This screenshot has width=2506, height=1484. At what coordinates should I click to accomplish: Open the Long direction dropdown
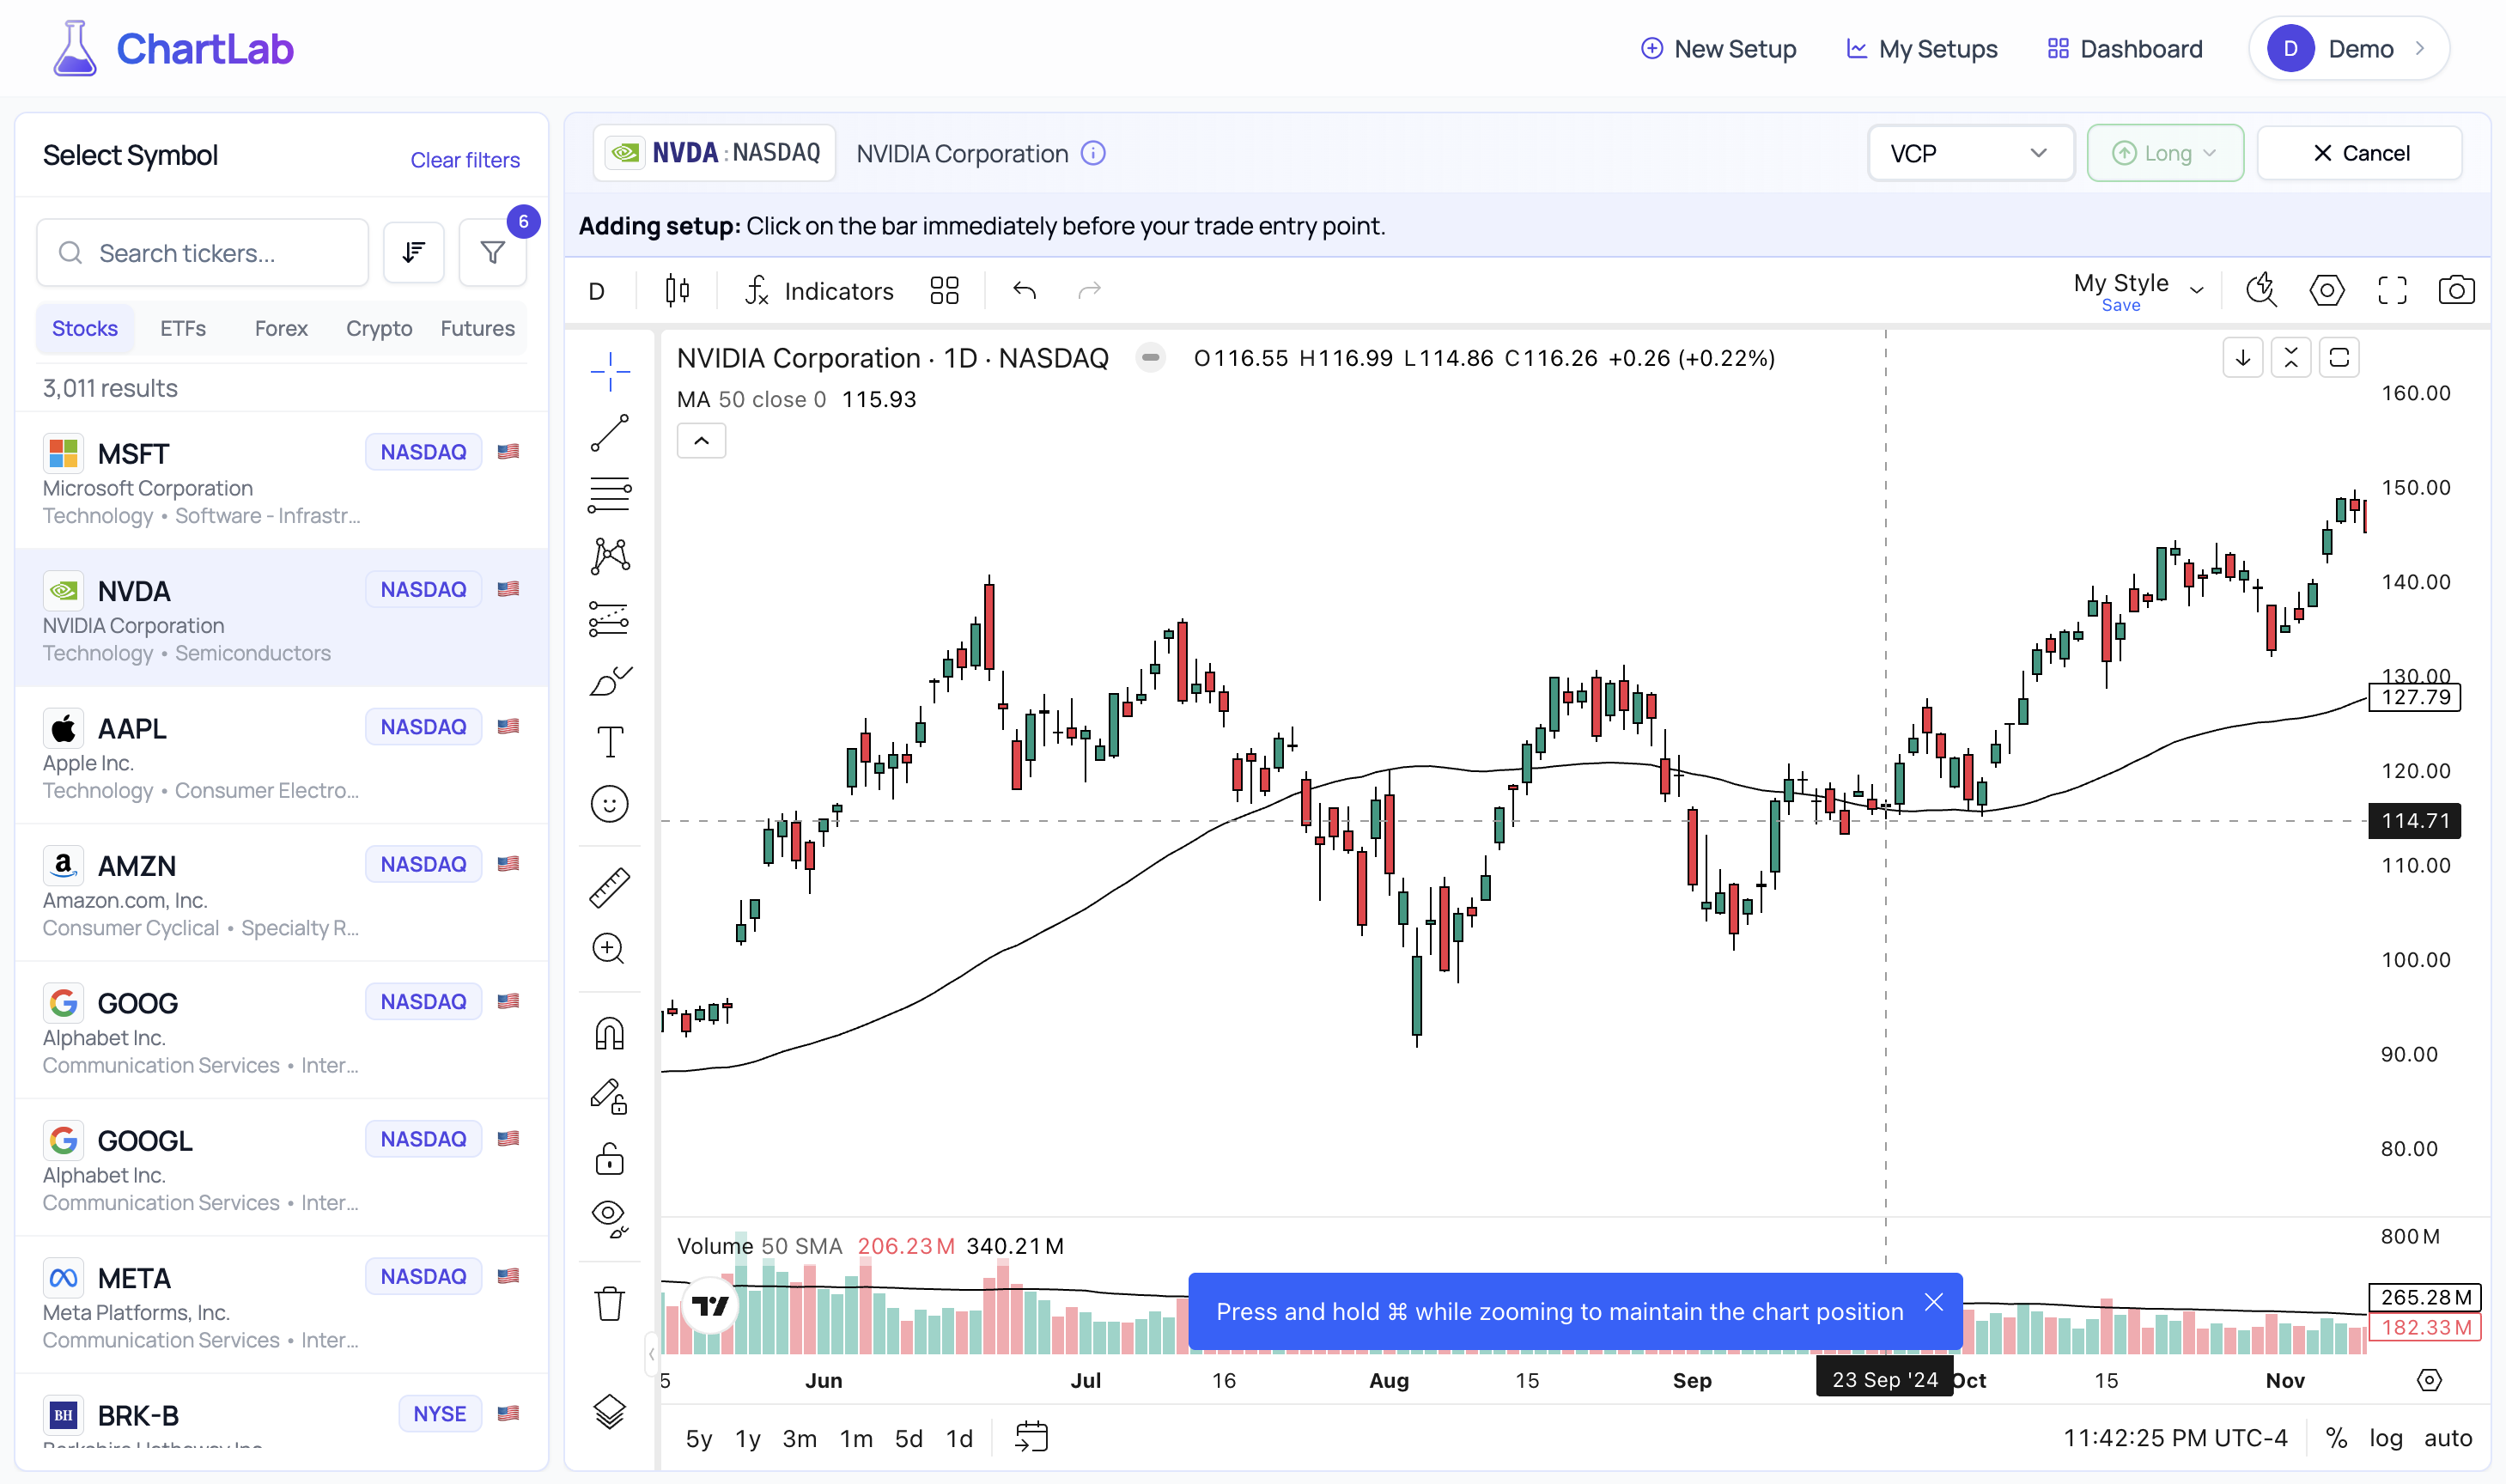[x=2165, y=153]
